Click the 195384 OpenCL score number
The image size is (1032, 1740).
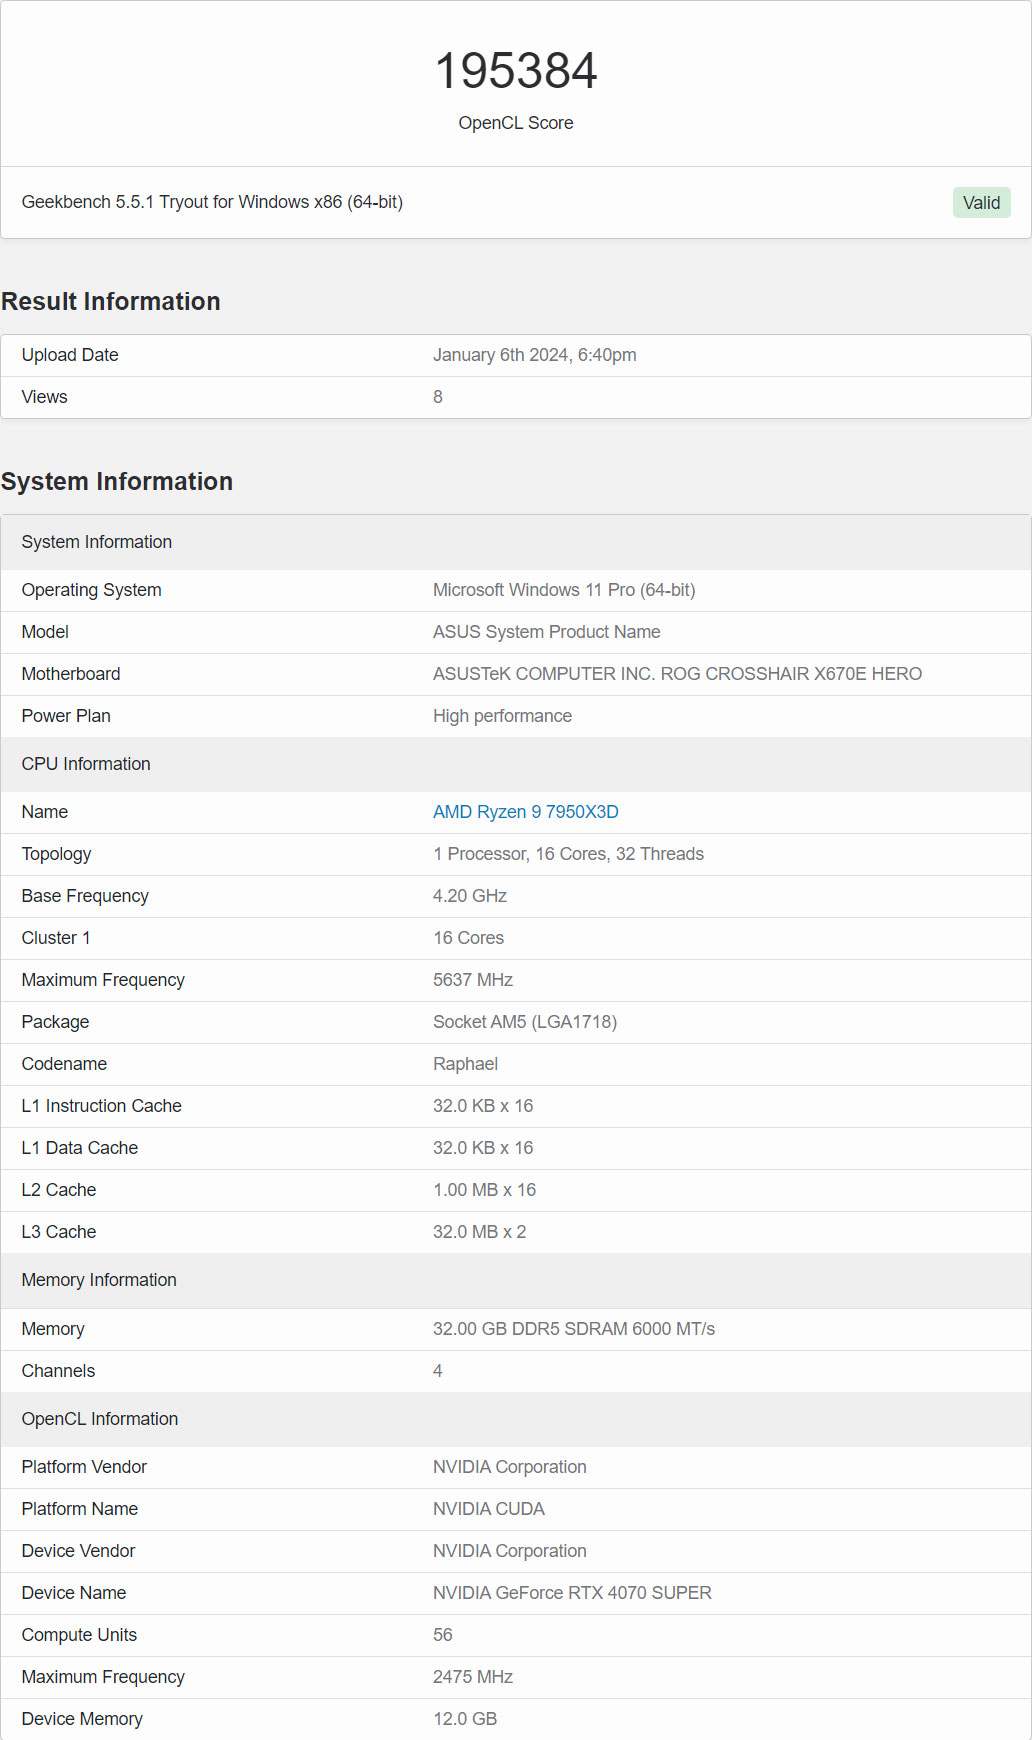[516, 71]
